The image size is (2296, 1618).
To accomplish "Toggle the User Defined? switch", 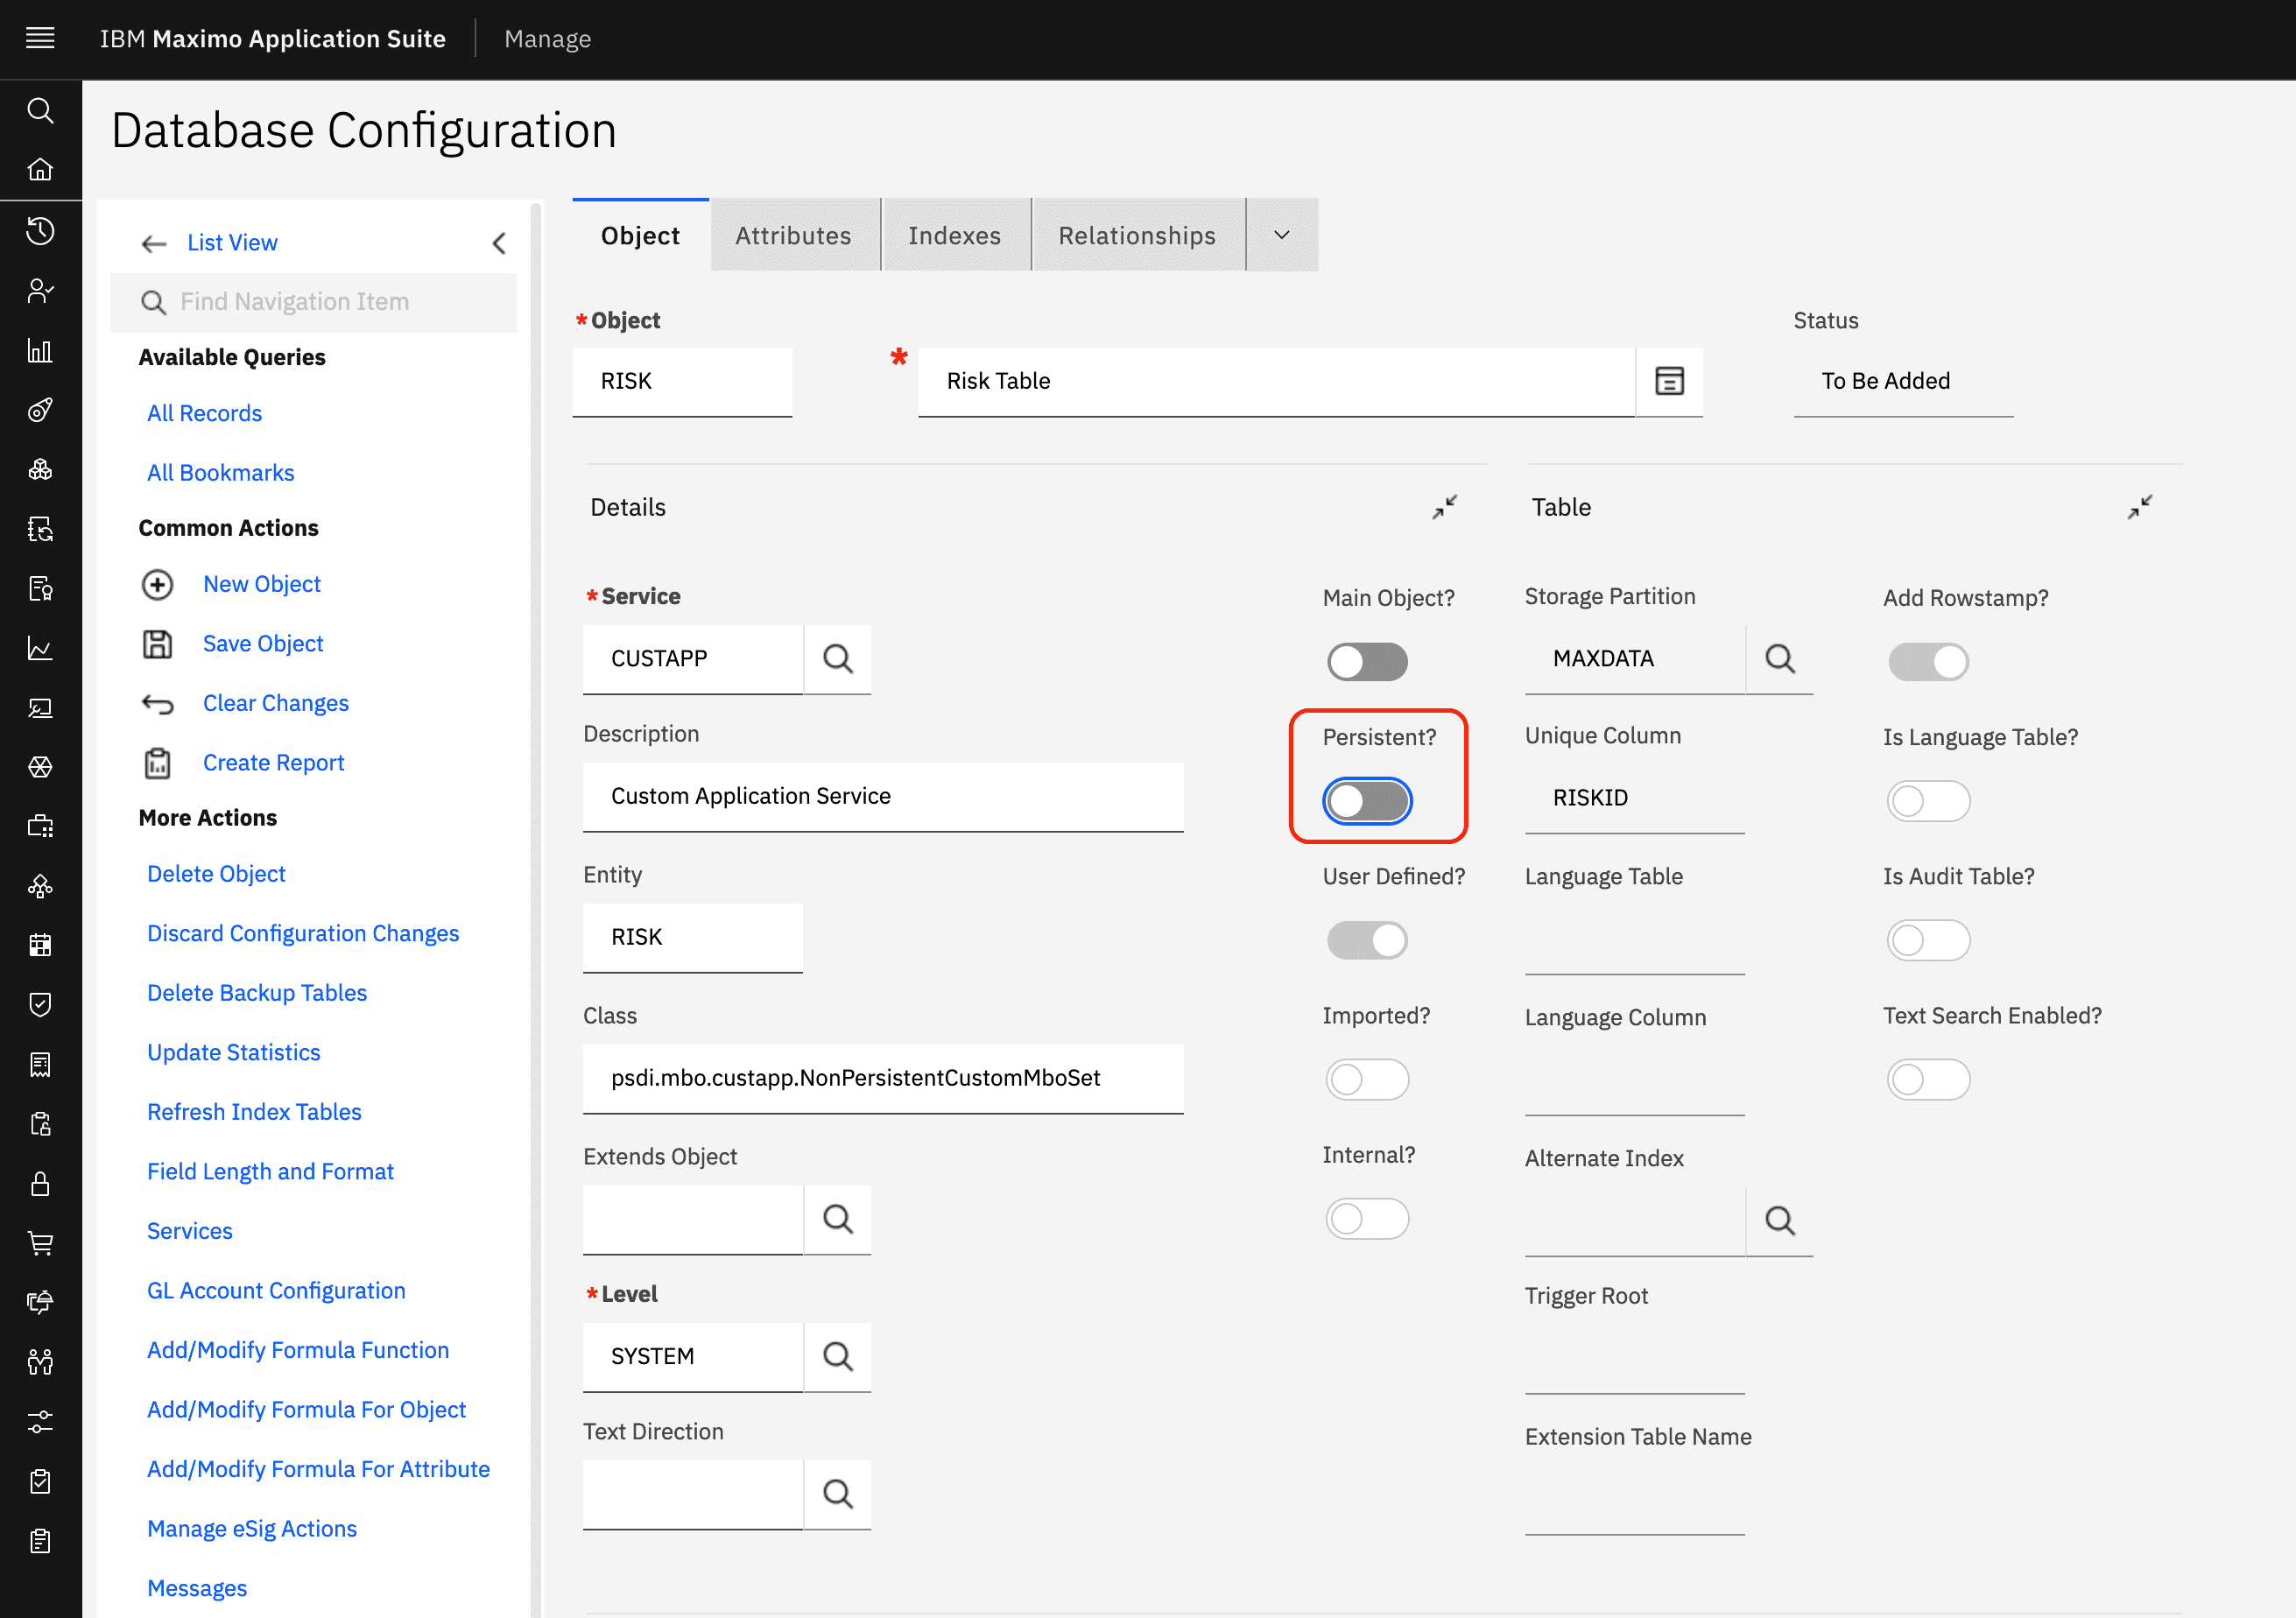I will pos(1367,940).
